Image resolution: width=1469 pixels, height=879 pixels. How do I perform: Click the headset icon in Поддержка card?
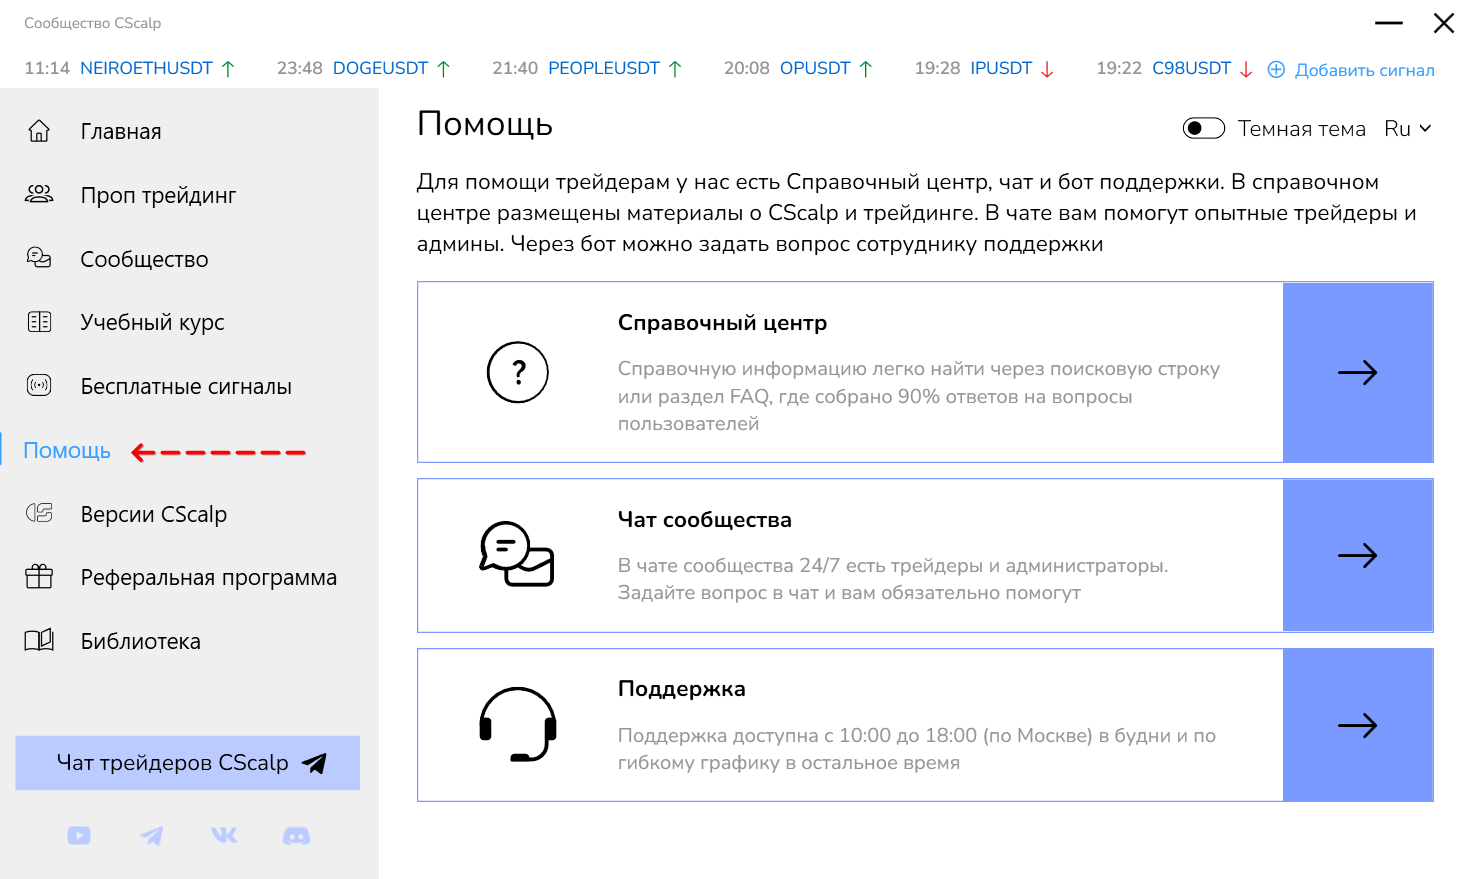tap(518, 725)
